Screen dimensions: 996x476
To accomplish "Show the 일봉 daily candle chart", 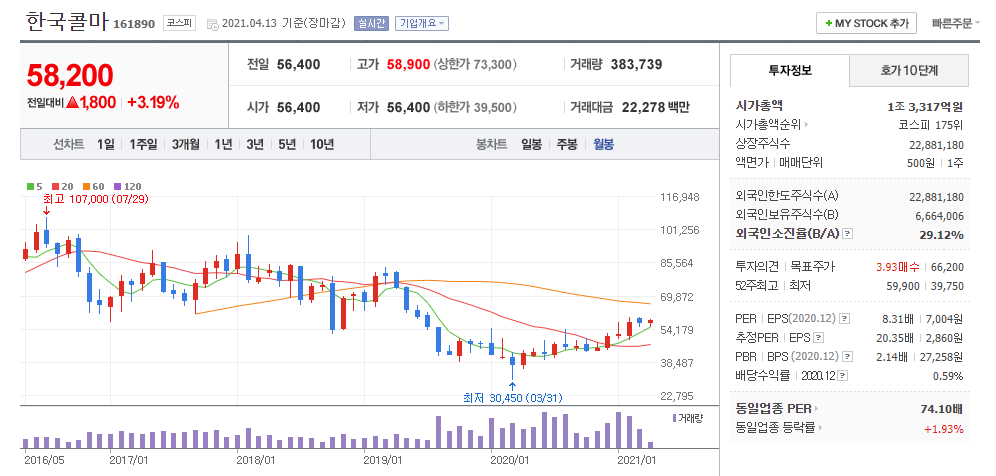I will pos(531,144).
